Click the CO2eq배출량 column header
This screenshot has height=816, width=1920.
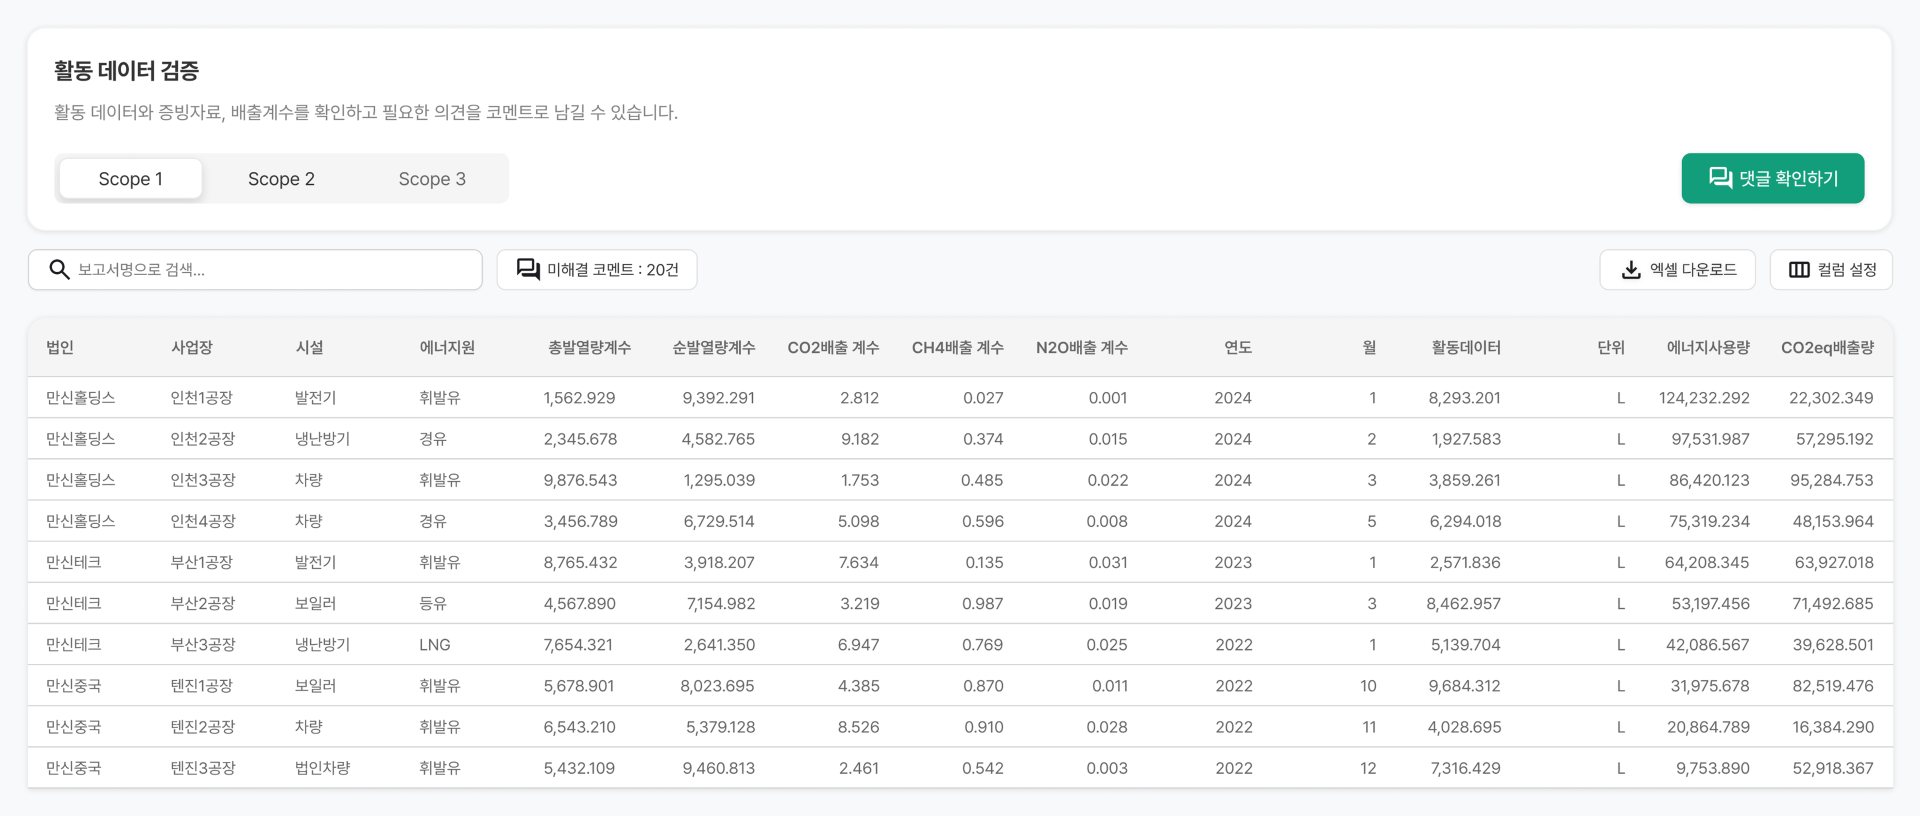[x=1827, y=347]
